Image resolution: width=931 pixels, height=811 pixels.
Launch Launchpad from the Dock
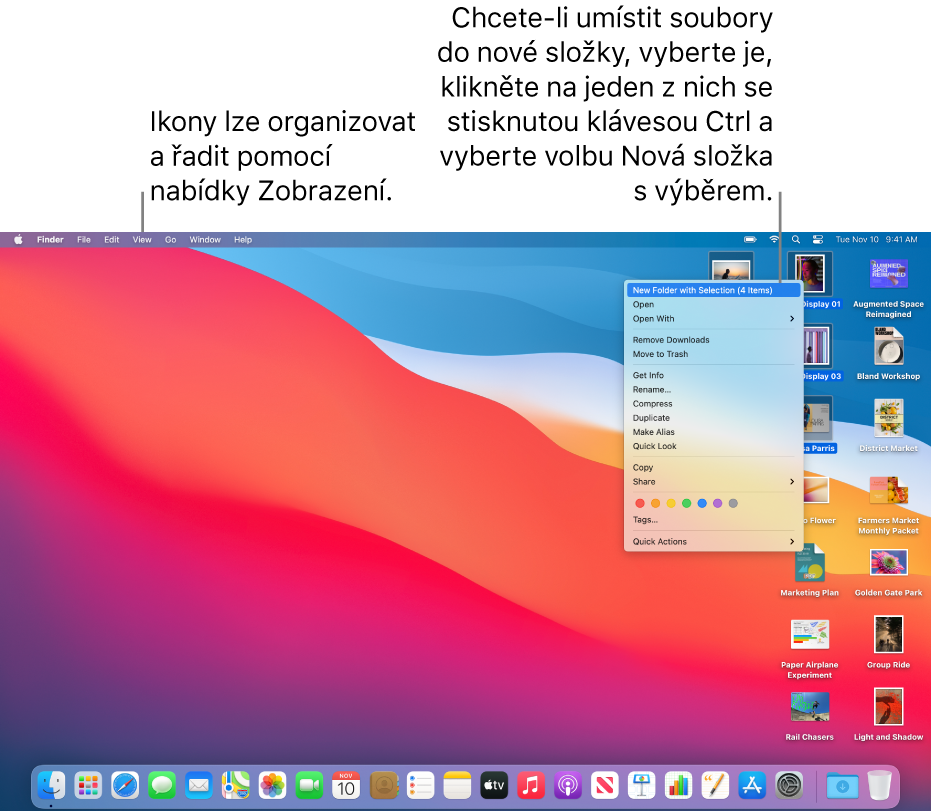click(88, 785)
